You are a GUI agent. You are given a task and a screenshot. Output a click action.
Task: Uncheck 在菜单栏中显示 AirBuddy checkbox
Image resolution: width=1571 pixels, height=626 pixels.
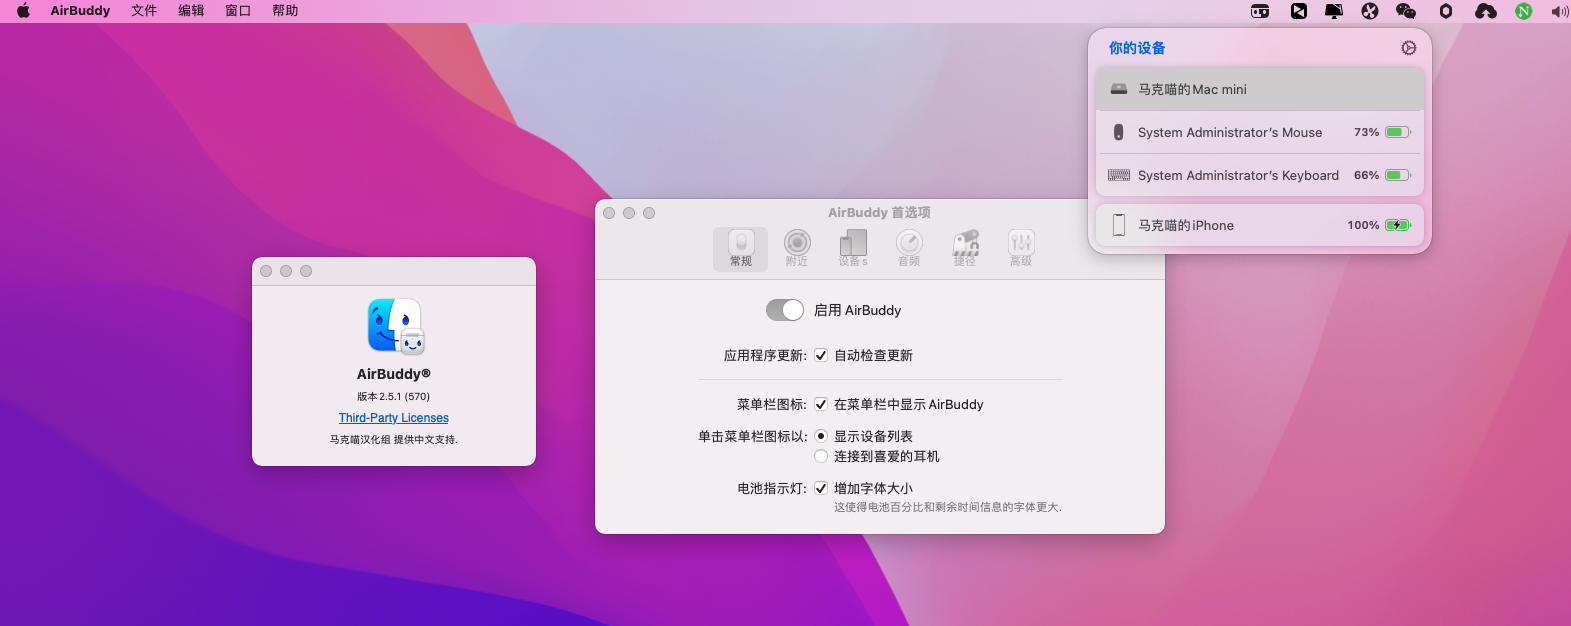click(x=821, y=404)
